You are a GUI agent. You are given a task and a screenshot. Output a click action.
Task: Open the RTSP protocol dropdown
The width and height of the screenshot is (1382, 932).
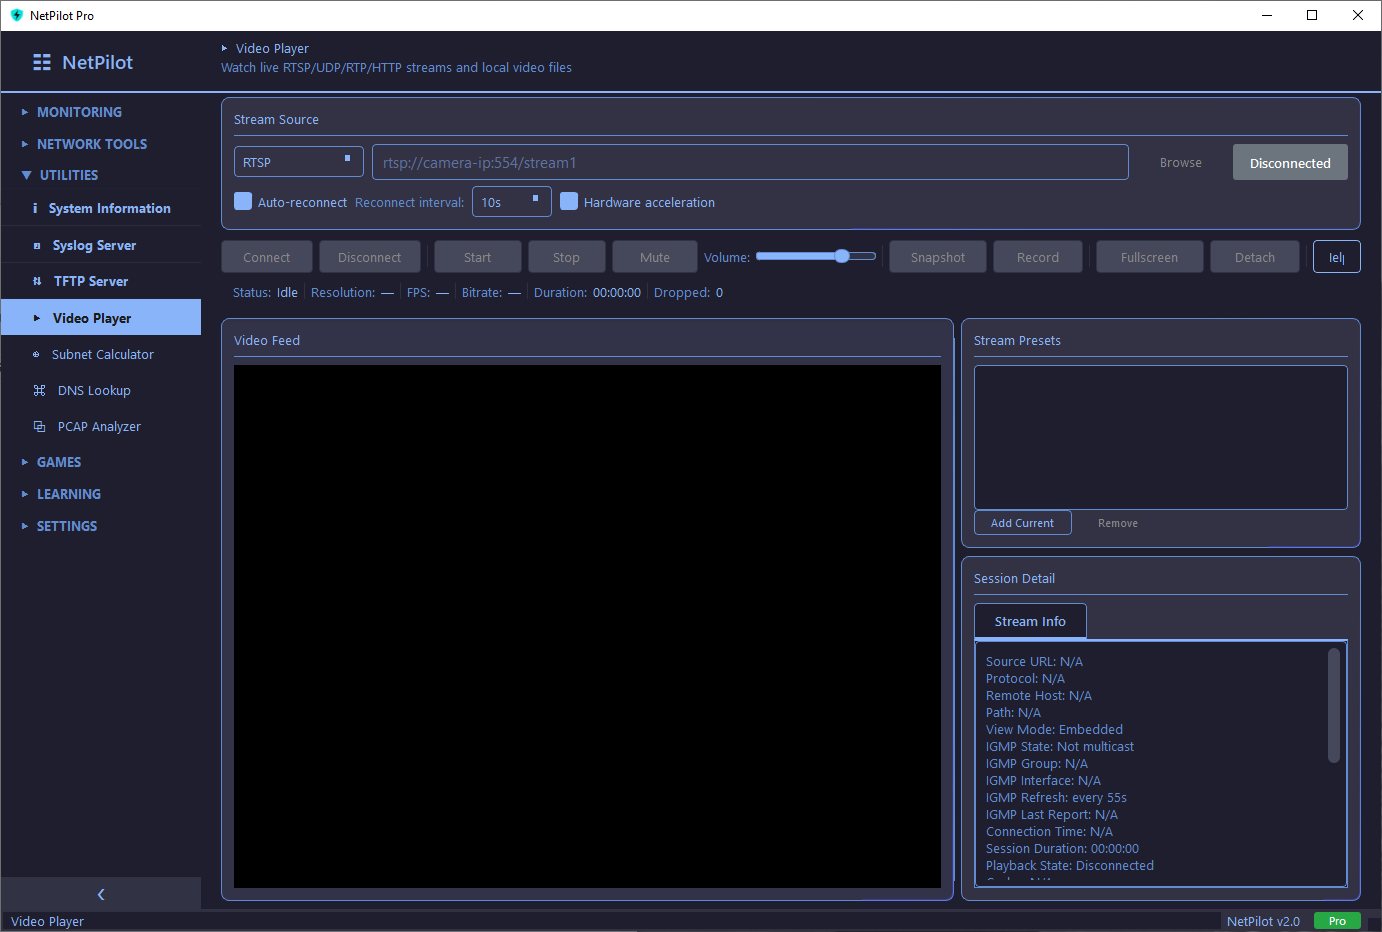(298, 161)
